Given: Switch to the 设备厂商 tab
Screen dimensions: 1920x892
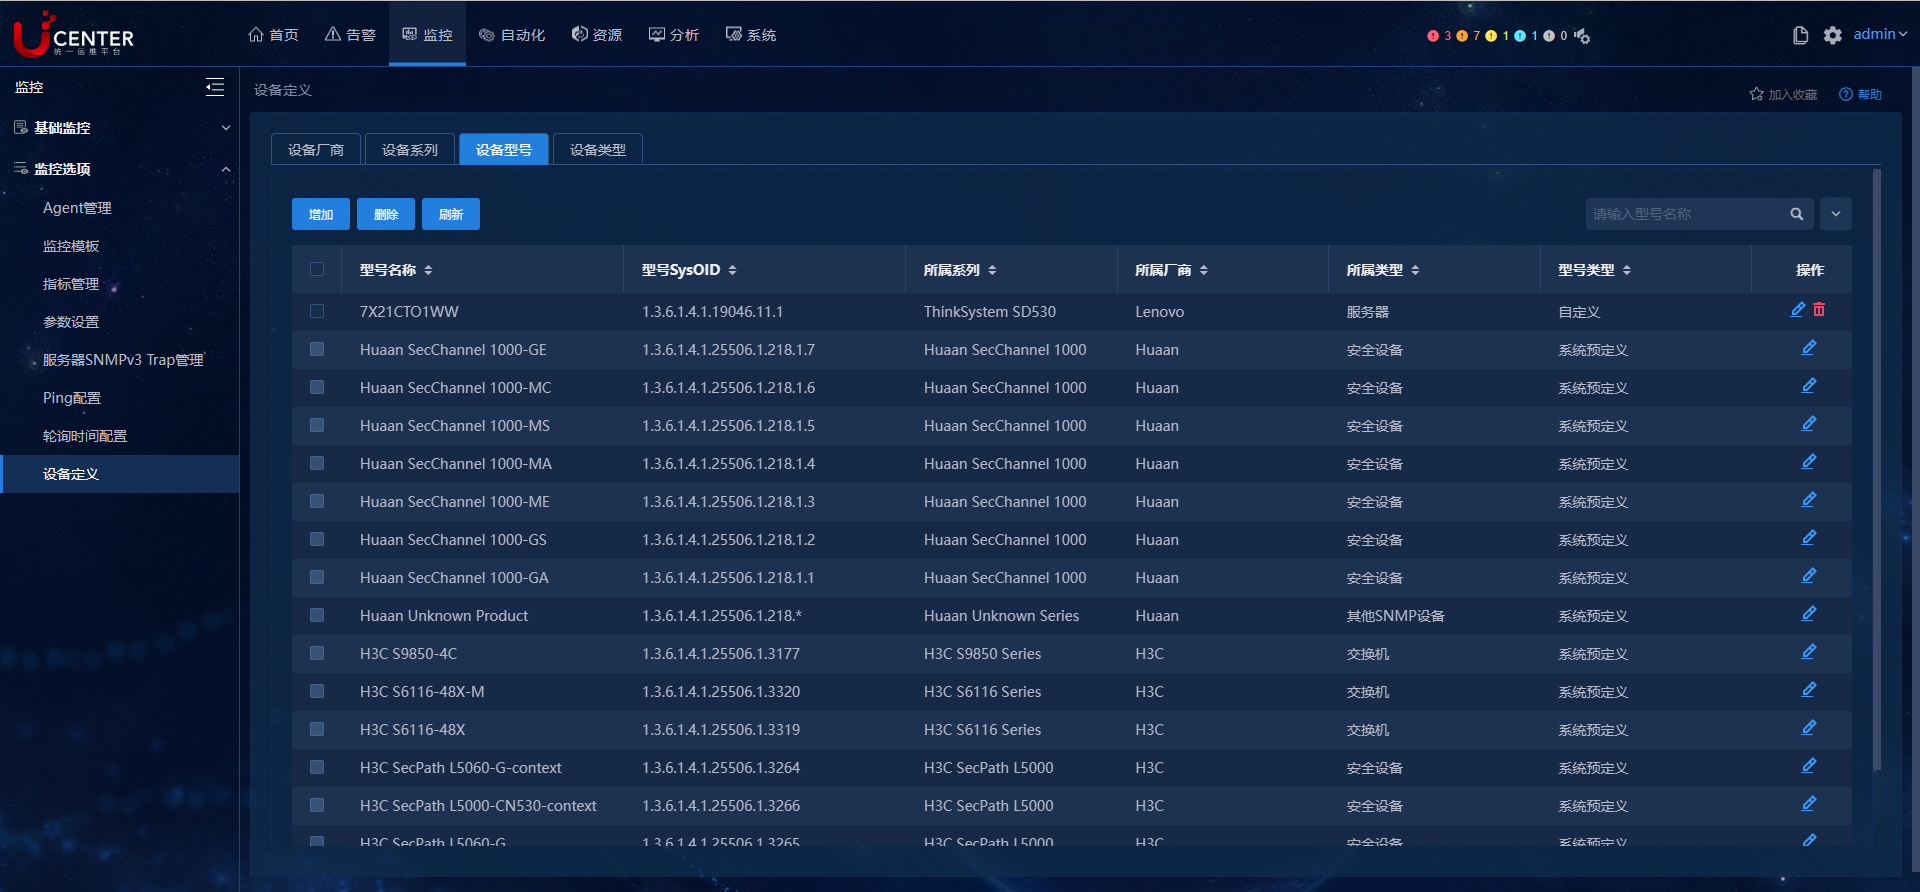Looking at the screenshot, I should (x=316, y=149).
